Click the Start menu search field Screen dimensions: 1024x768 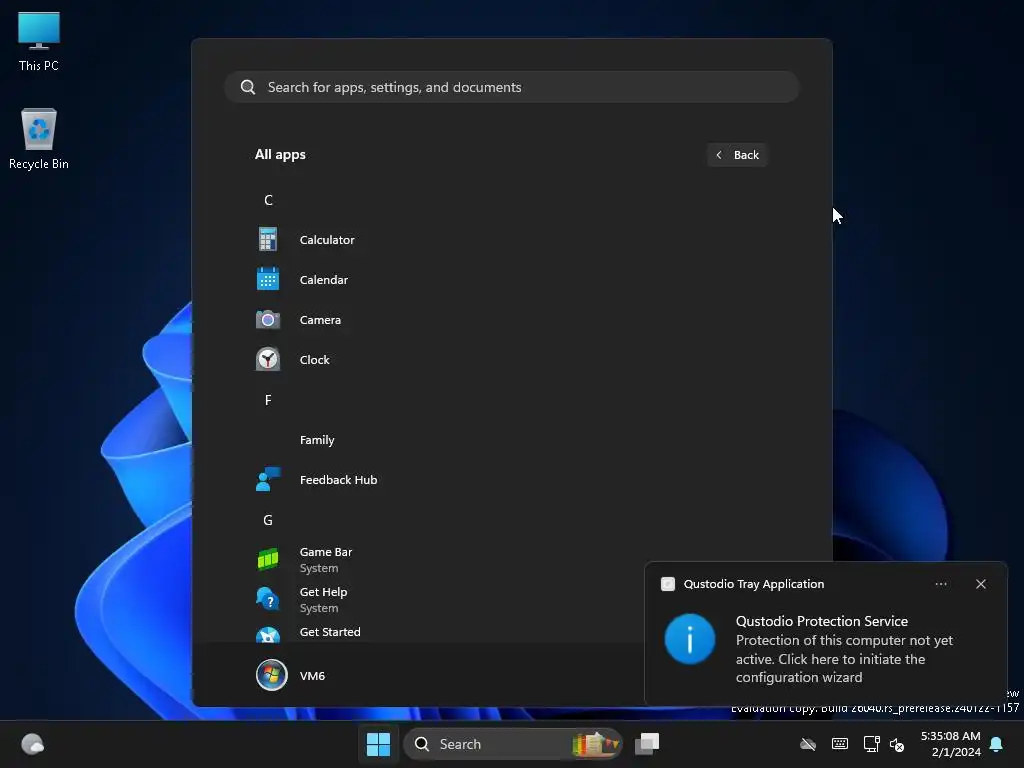pyautogui.click(x=511, y=87)
